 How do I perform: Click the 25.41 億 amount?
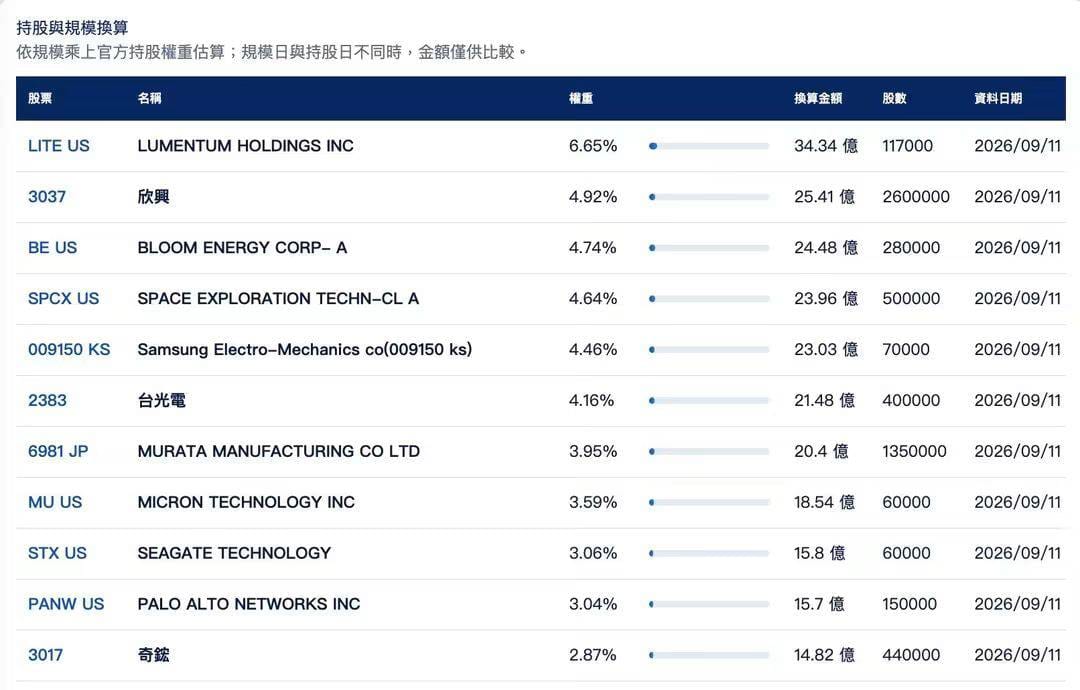[x=824, y=197]
